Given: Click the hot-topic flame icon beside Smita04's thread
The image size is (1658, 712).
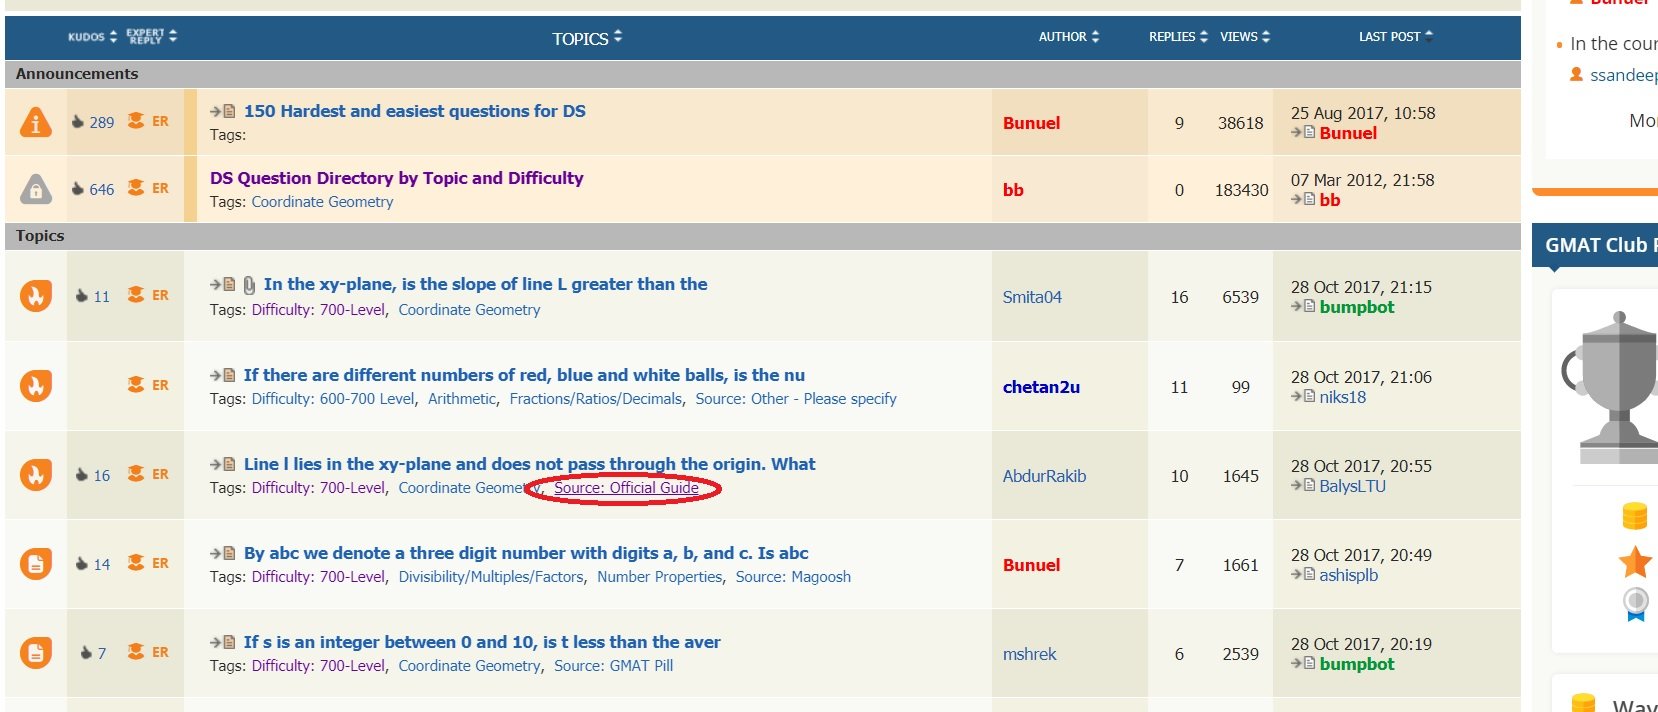Looking at the screenshot, I should tap(36, 296).
